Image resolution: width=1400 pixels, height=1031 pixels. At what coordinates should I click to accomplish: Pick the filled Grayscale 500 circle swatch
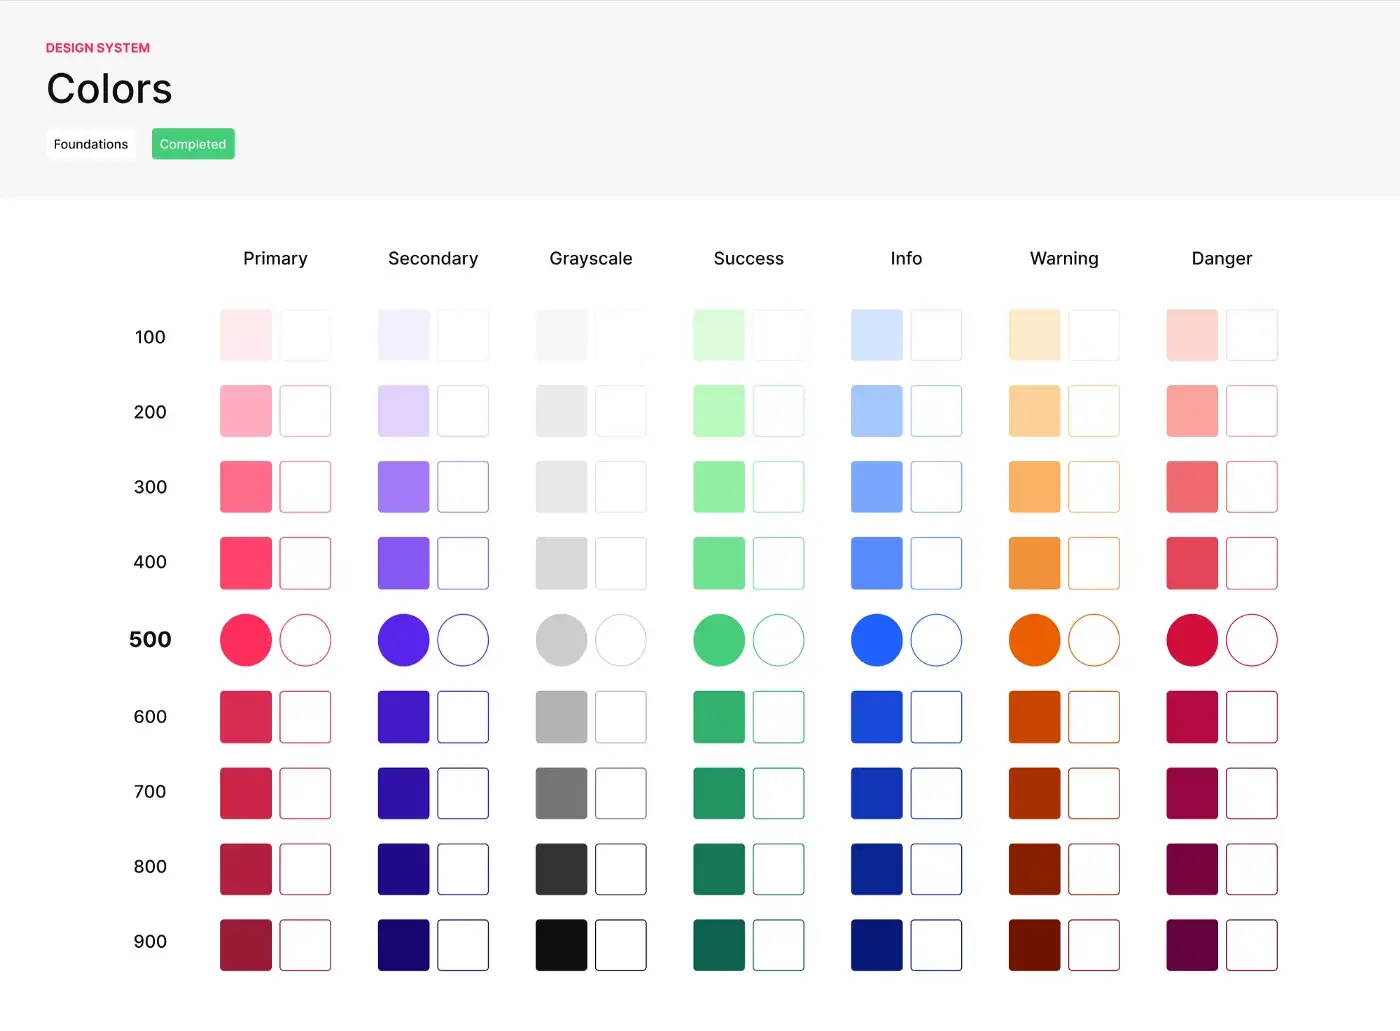pyautogui.click(x=562, y=640)
